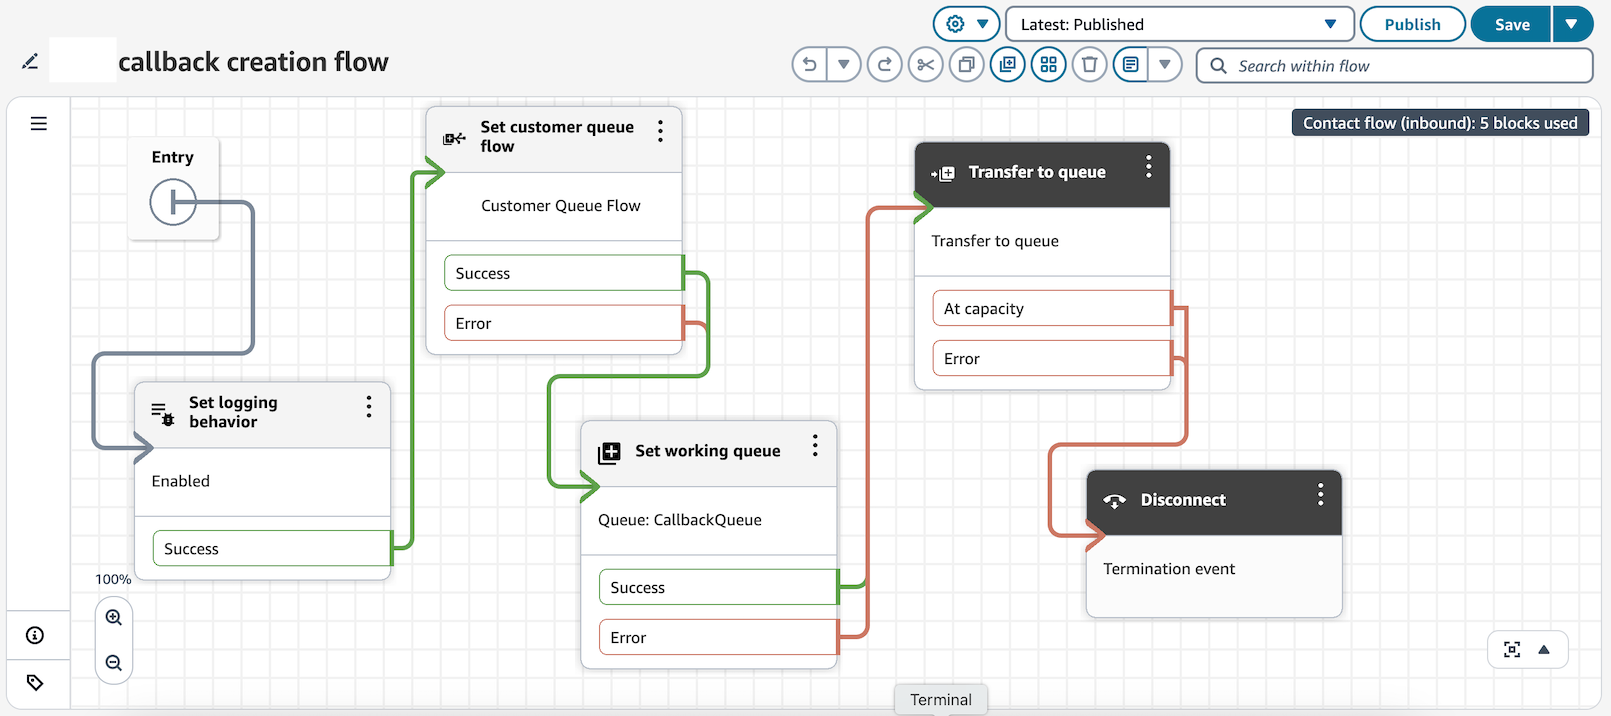Image resolution: width=1611 pixels, height=716 pixels.
Task: Zoom out of the flow canvas
Action: pyautogui.click(x=114, y=663)
